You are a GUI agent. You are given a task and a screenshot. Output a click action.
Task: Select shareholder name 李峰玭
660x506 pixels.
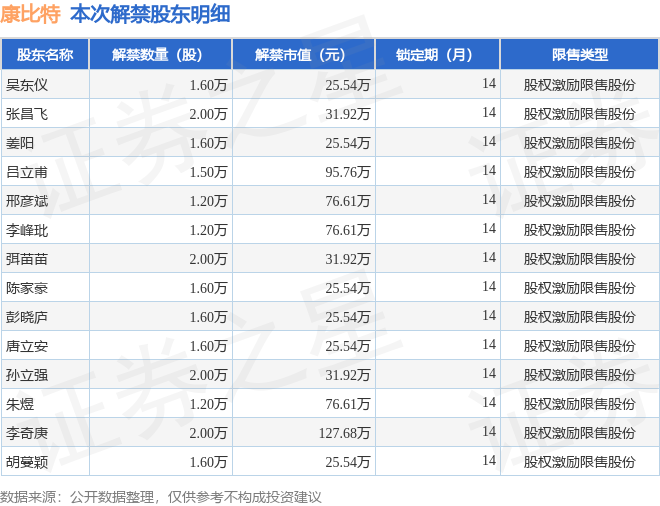pyautogui.click(x=27, y=230)
